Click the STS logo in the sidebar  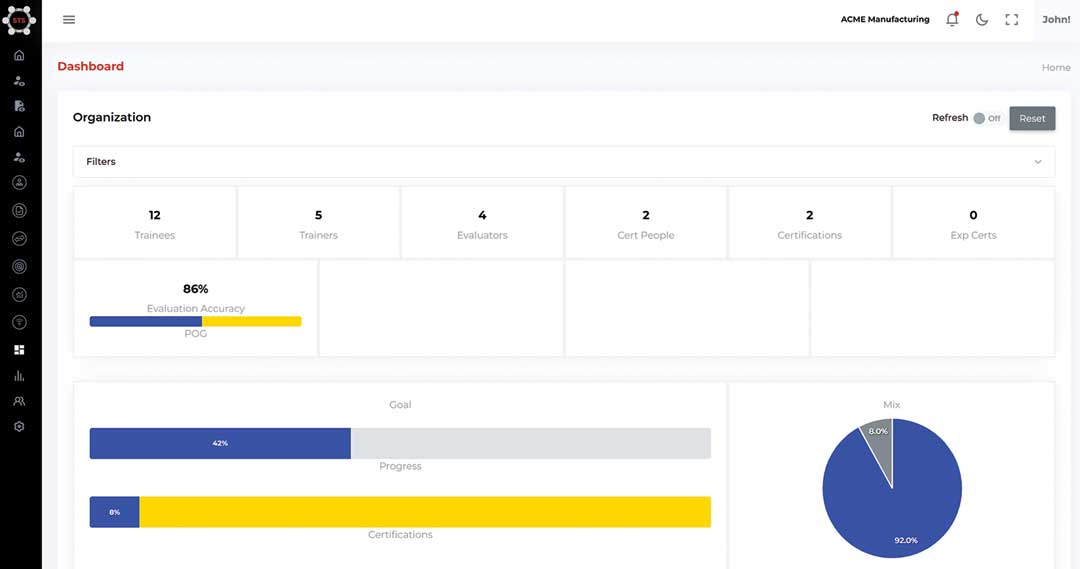[x=19, y=19]
